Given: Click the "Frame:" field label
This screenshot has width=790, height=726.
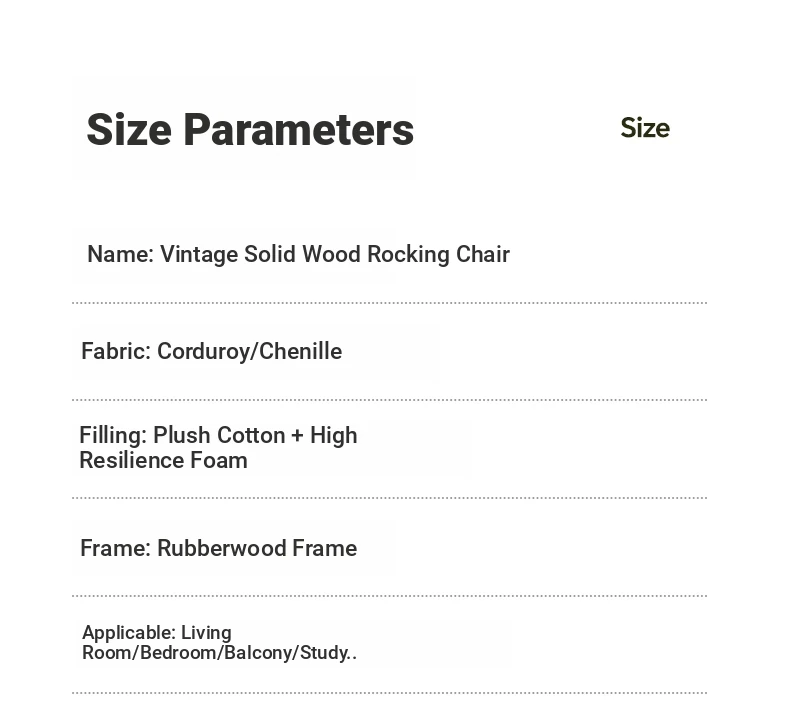Looking at the screenshot, I should [x=115, y=549].
